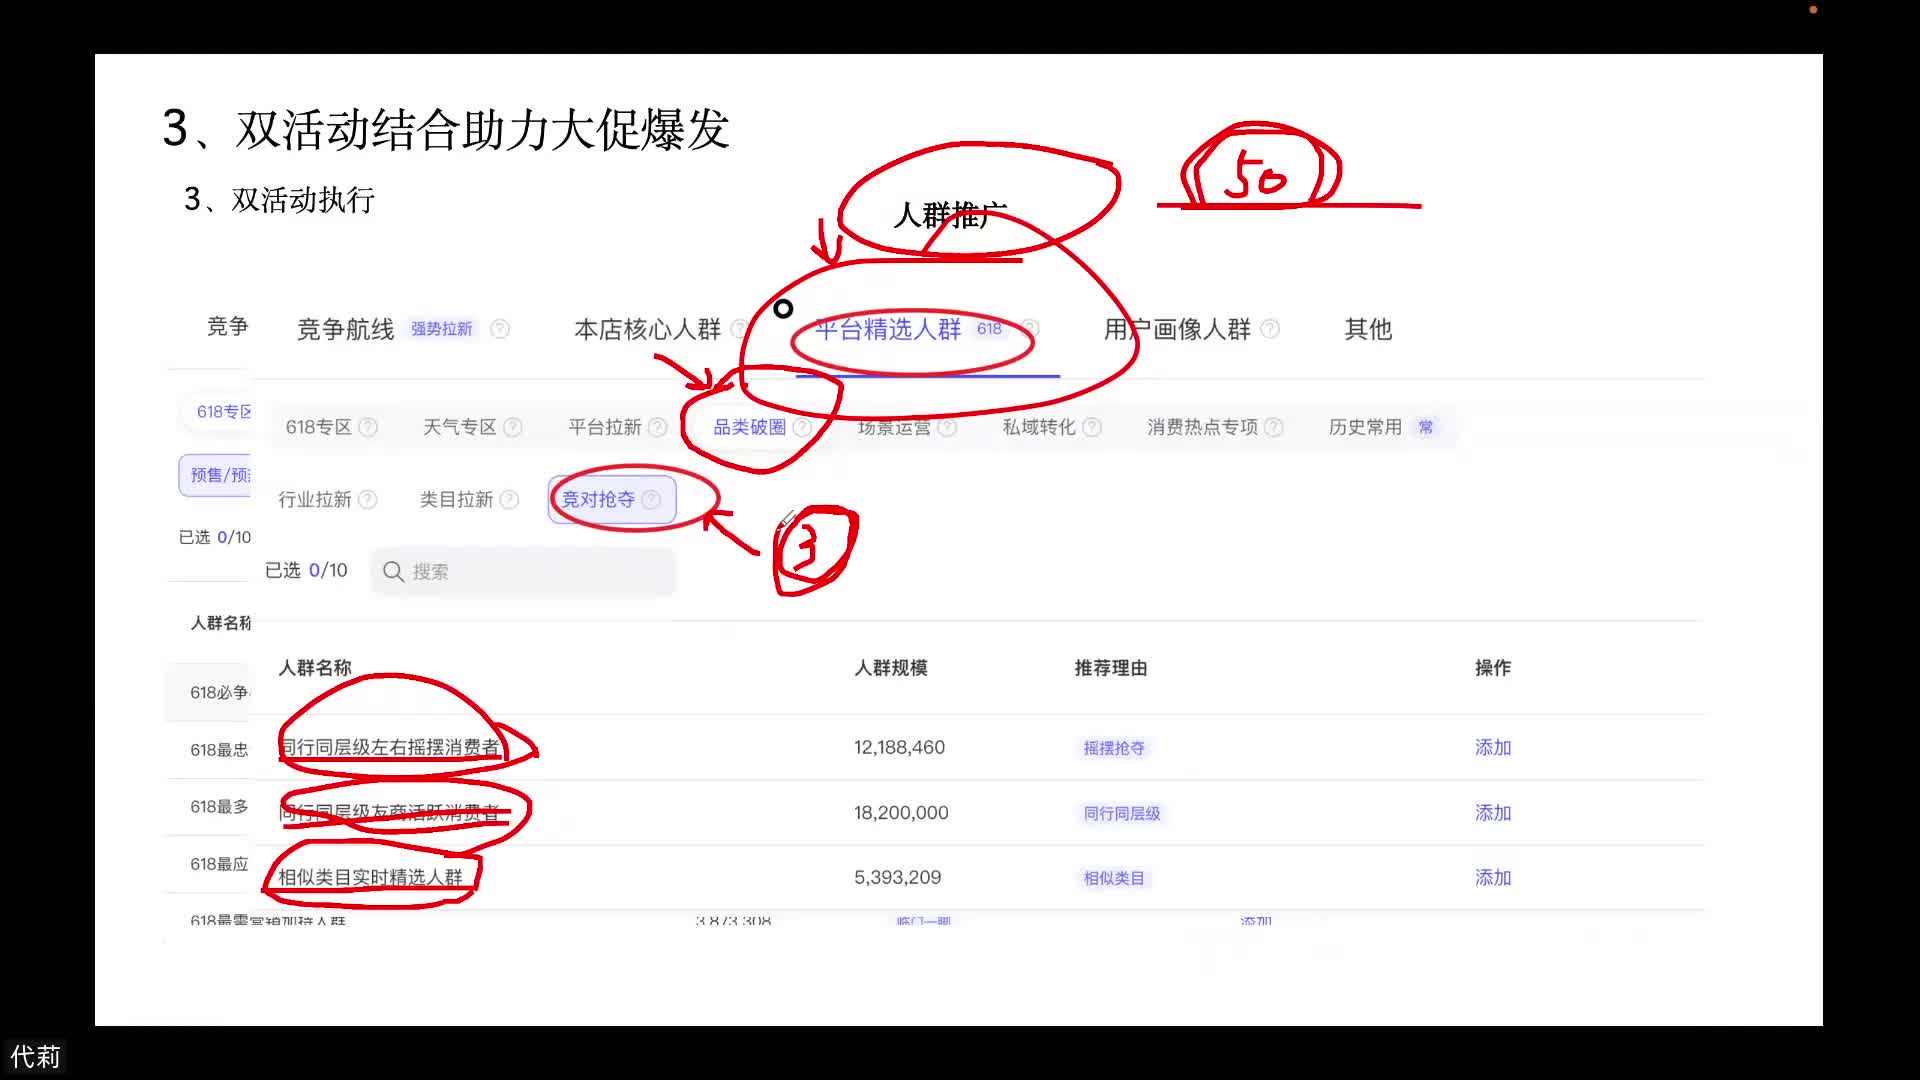
Task: Click the magnifier icon in the search box
Action: pos(393,571)
